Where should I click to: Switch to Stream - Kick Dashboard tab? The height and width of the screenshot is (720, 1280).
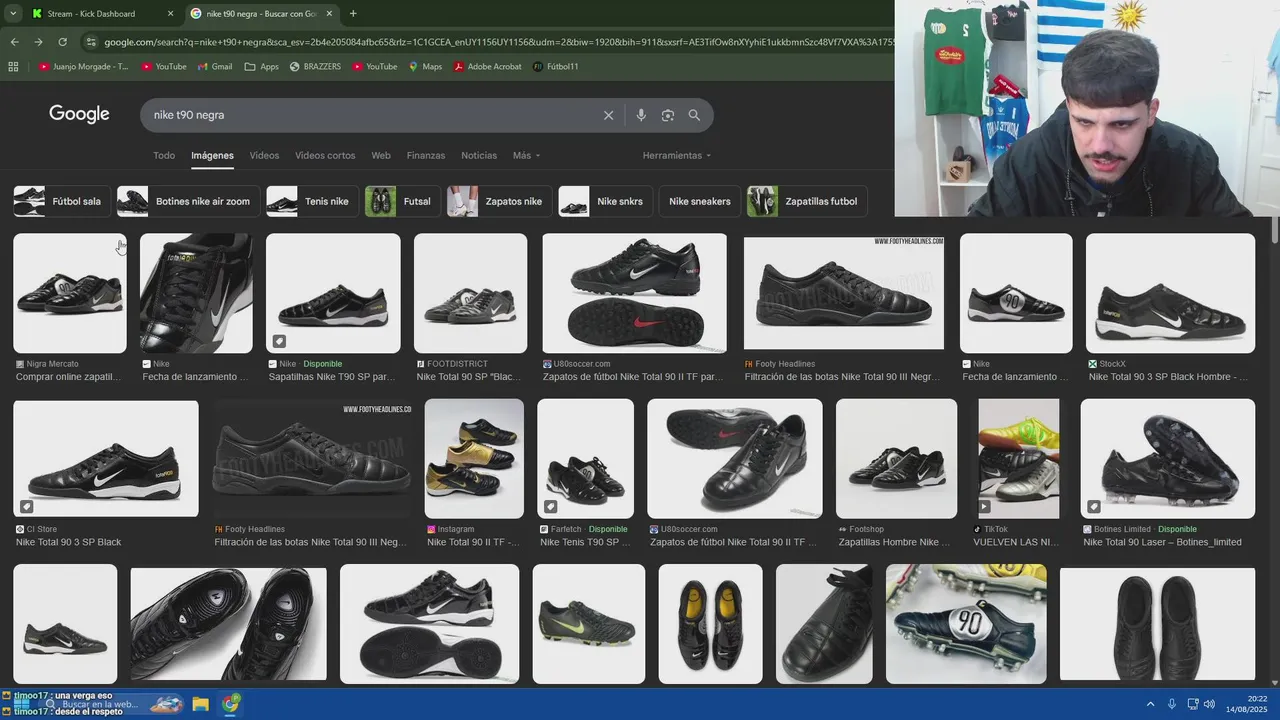[91, 14]
